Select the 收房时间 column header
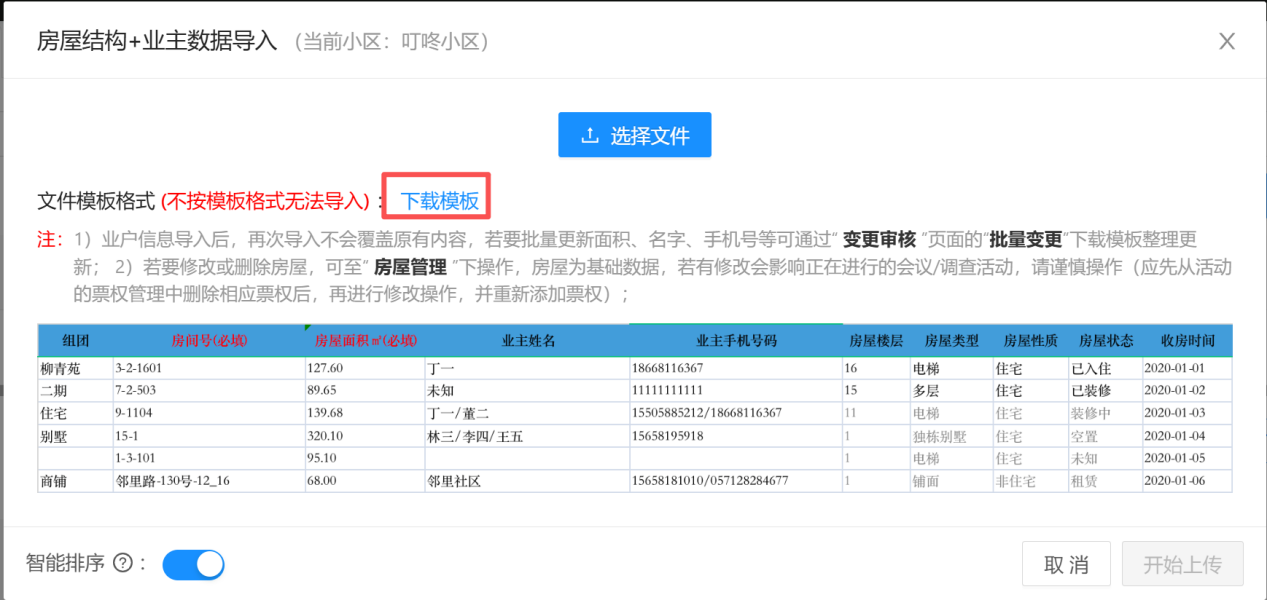 [1187, 341]
